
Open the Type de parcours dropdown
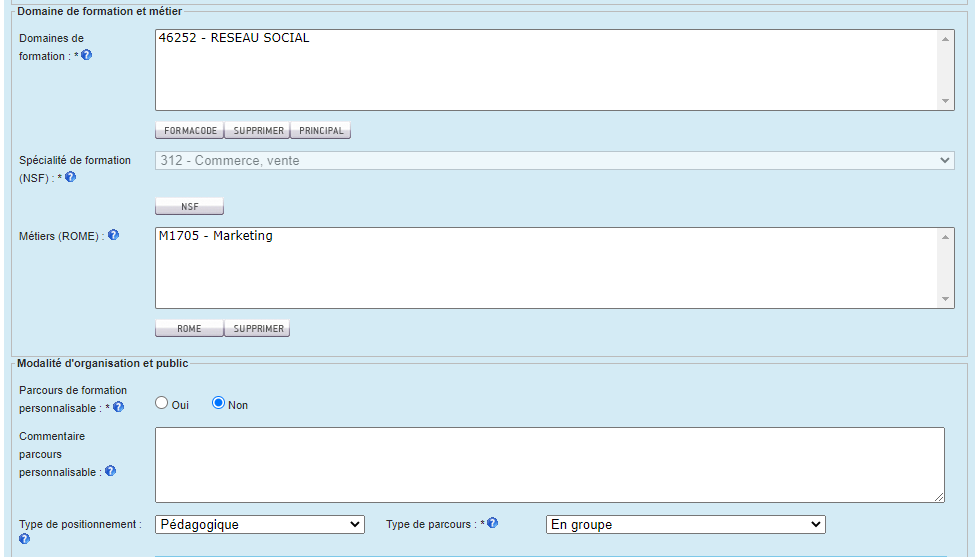click(x=685, y=525)
